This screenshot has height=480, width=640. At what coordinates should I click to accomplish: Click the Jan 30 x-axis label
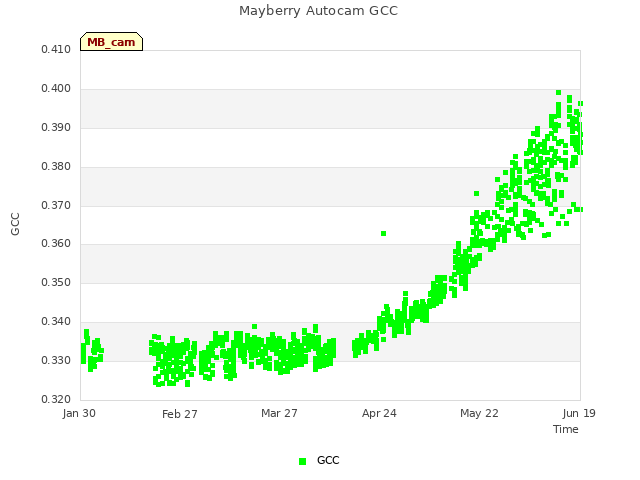click(79, 413)
